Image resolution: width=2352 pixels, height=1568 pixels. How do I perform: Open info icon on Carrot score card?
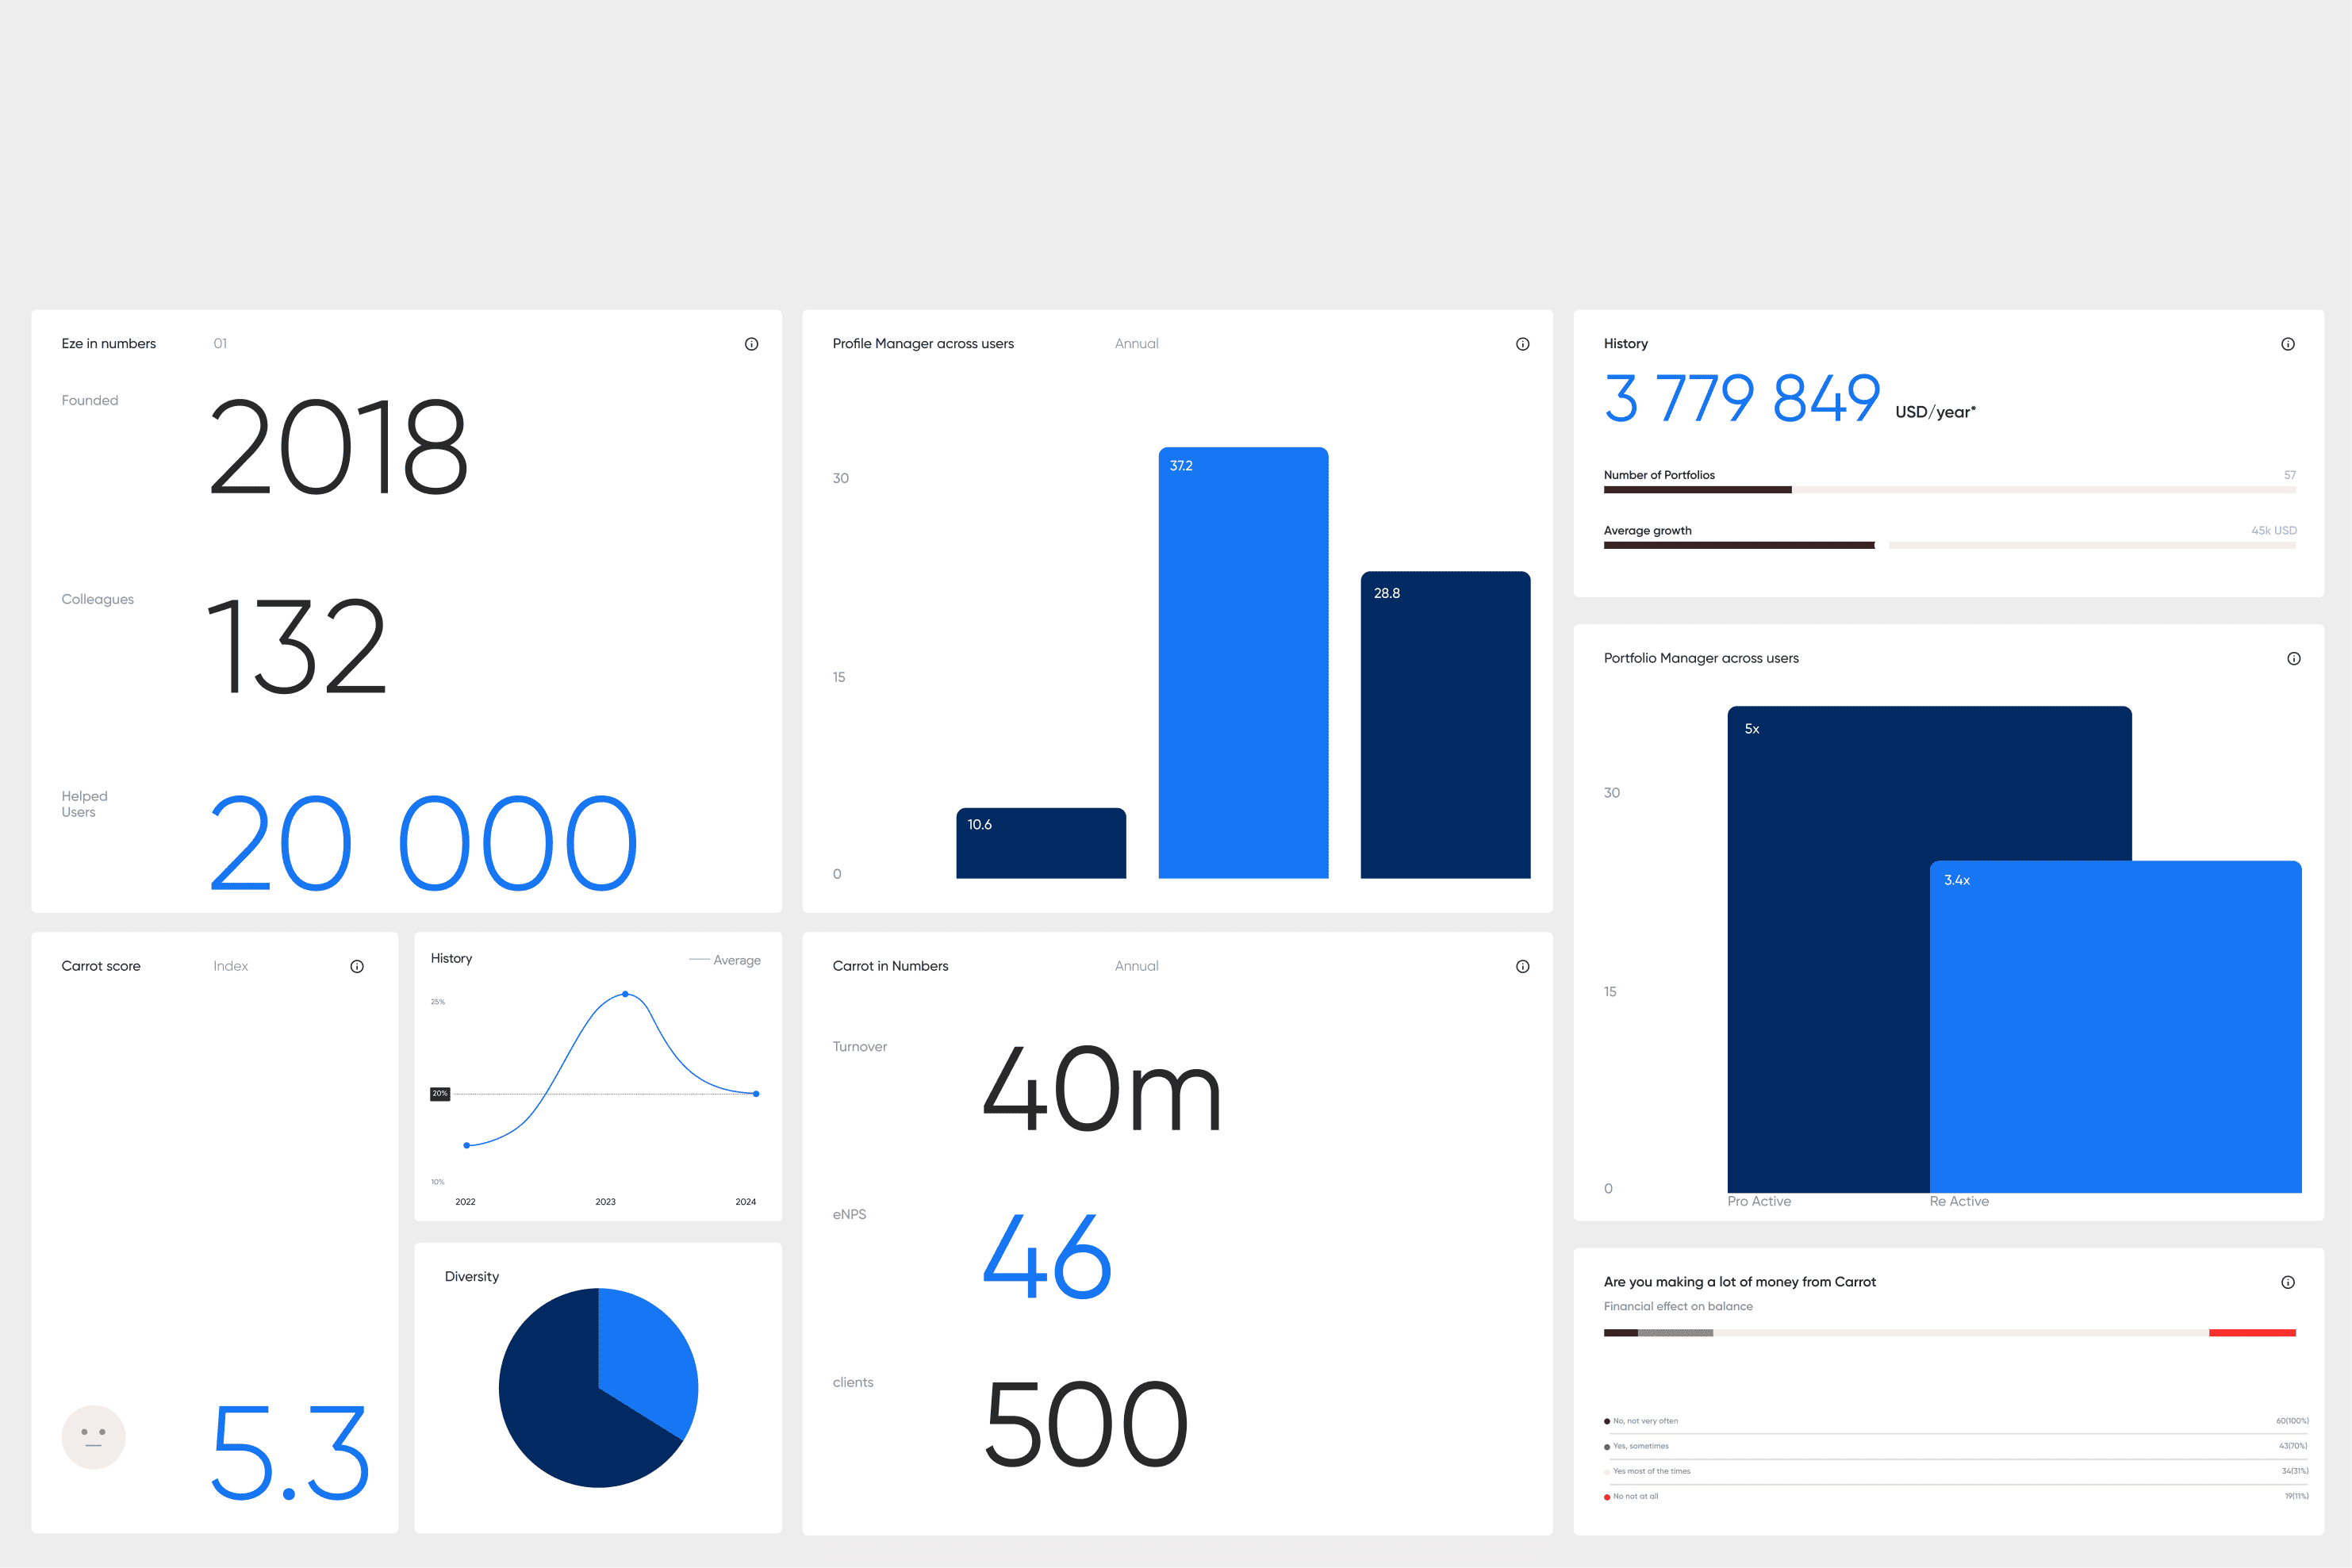(x=357, y=966)
